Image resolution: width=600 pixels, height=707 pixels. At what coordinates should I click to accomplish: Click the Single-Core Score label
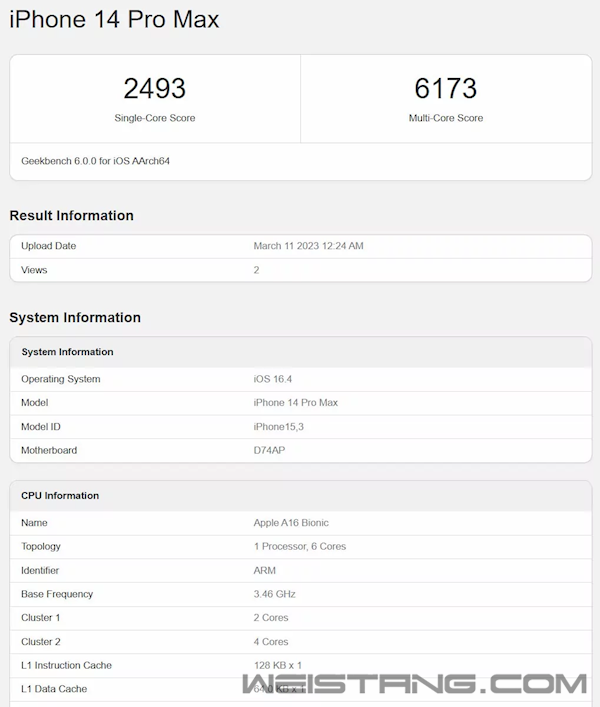(155, 118)
